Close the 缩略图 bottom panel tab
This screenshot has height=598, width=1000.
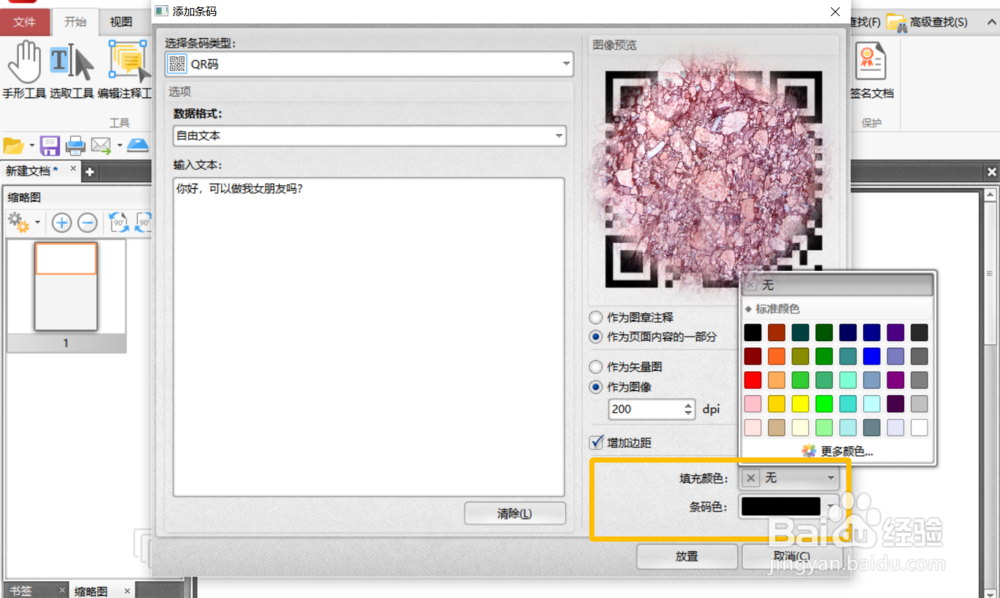[127, 591]
